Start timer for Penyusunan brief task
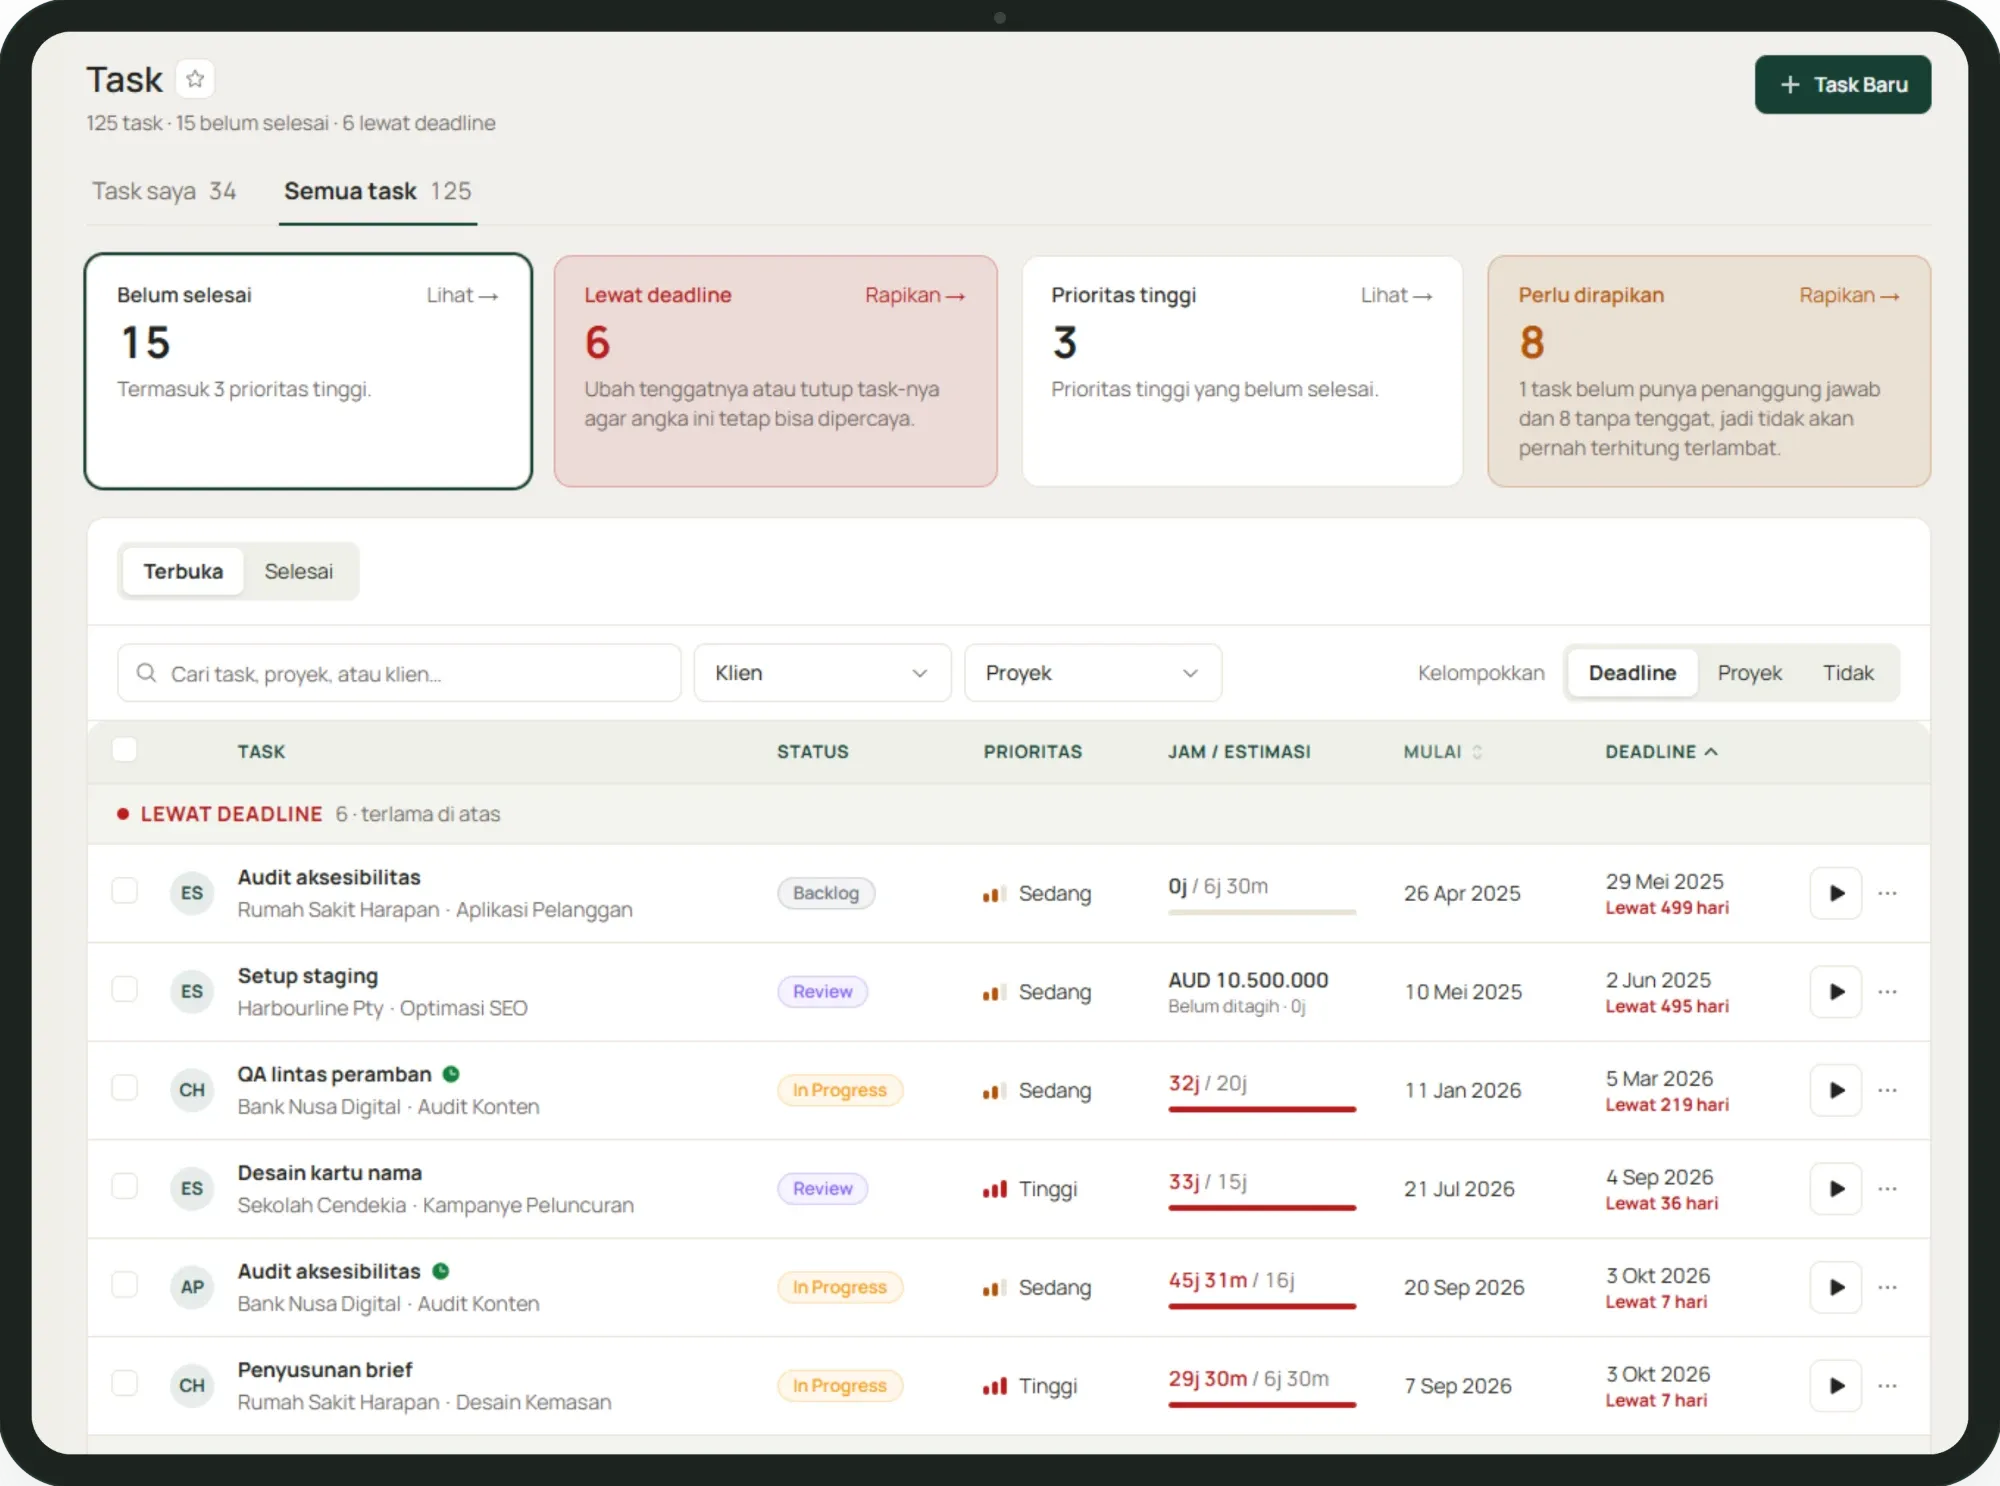Screen dimensions: 2000x1486 point(1836,1386)
